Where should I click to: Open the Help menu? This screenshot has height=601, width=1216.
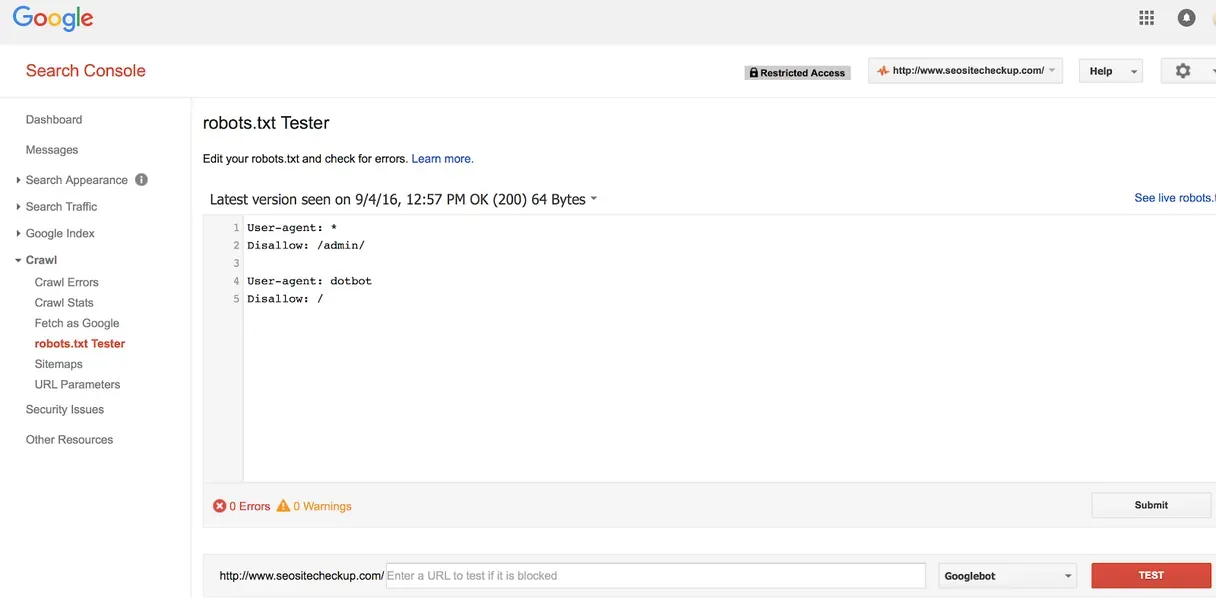click(x=1110, y=72)
